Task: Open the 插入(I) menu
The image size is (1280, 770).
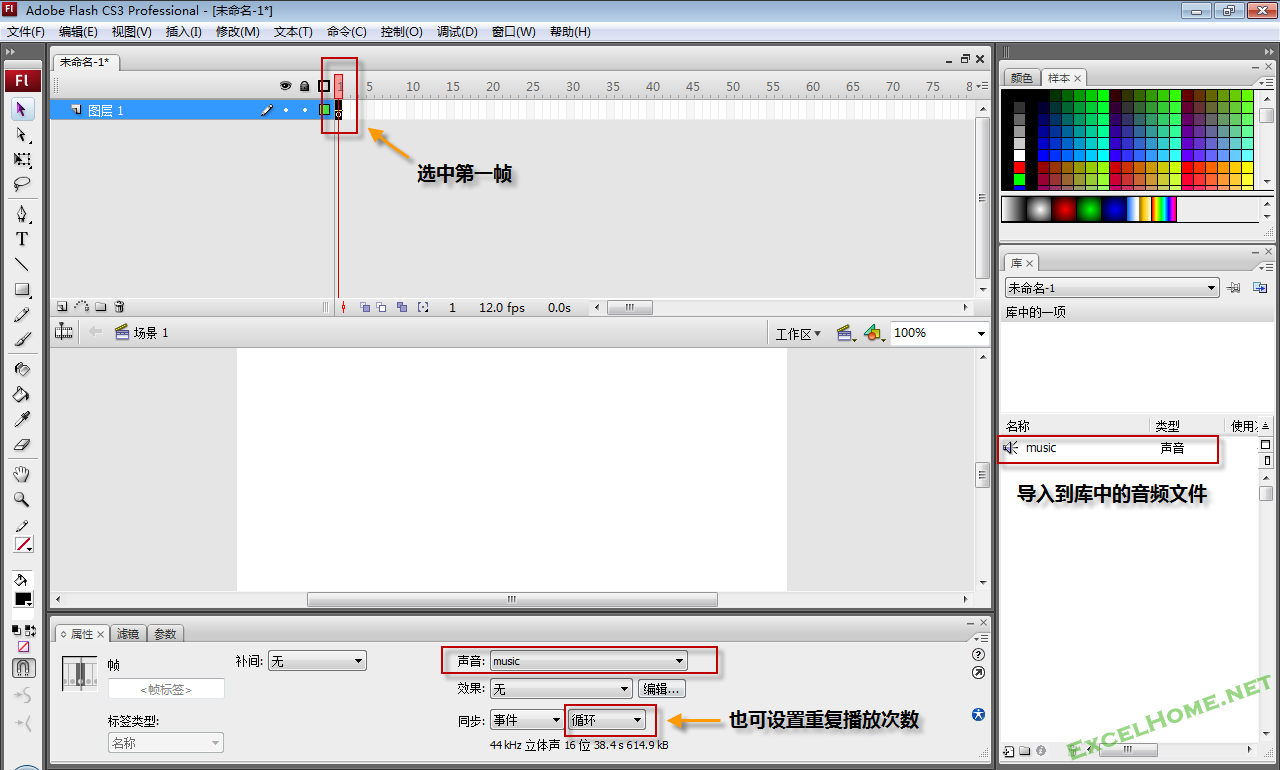Action: [x=183, y=32]
